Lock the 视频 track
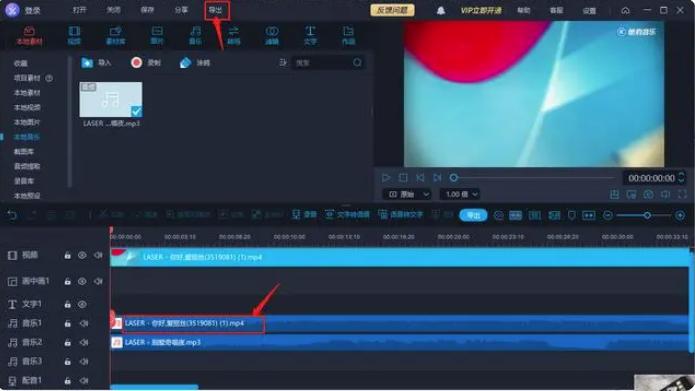This screenshot has width=695, height=391. (x=67, y=255)
